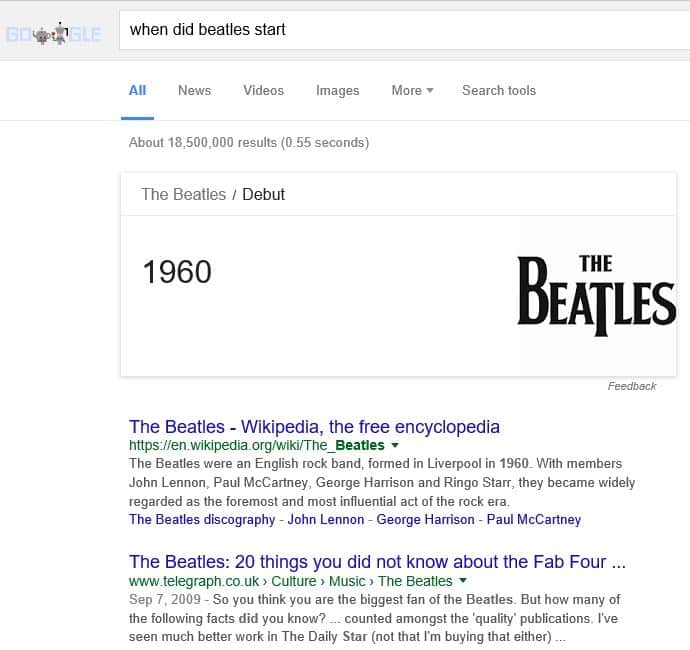Switch to Images results
690x650 pixels.
pos(337,90)
